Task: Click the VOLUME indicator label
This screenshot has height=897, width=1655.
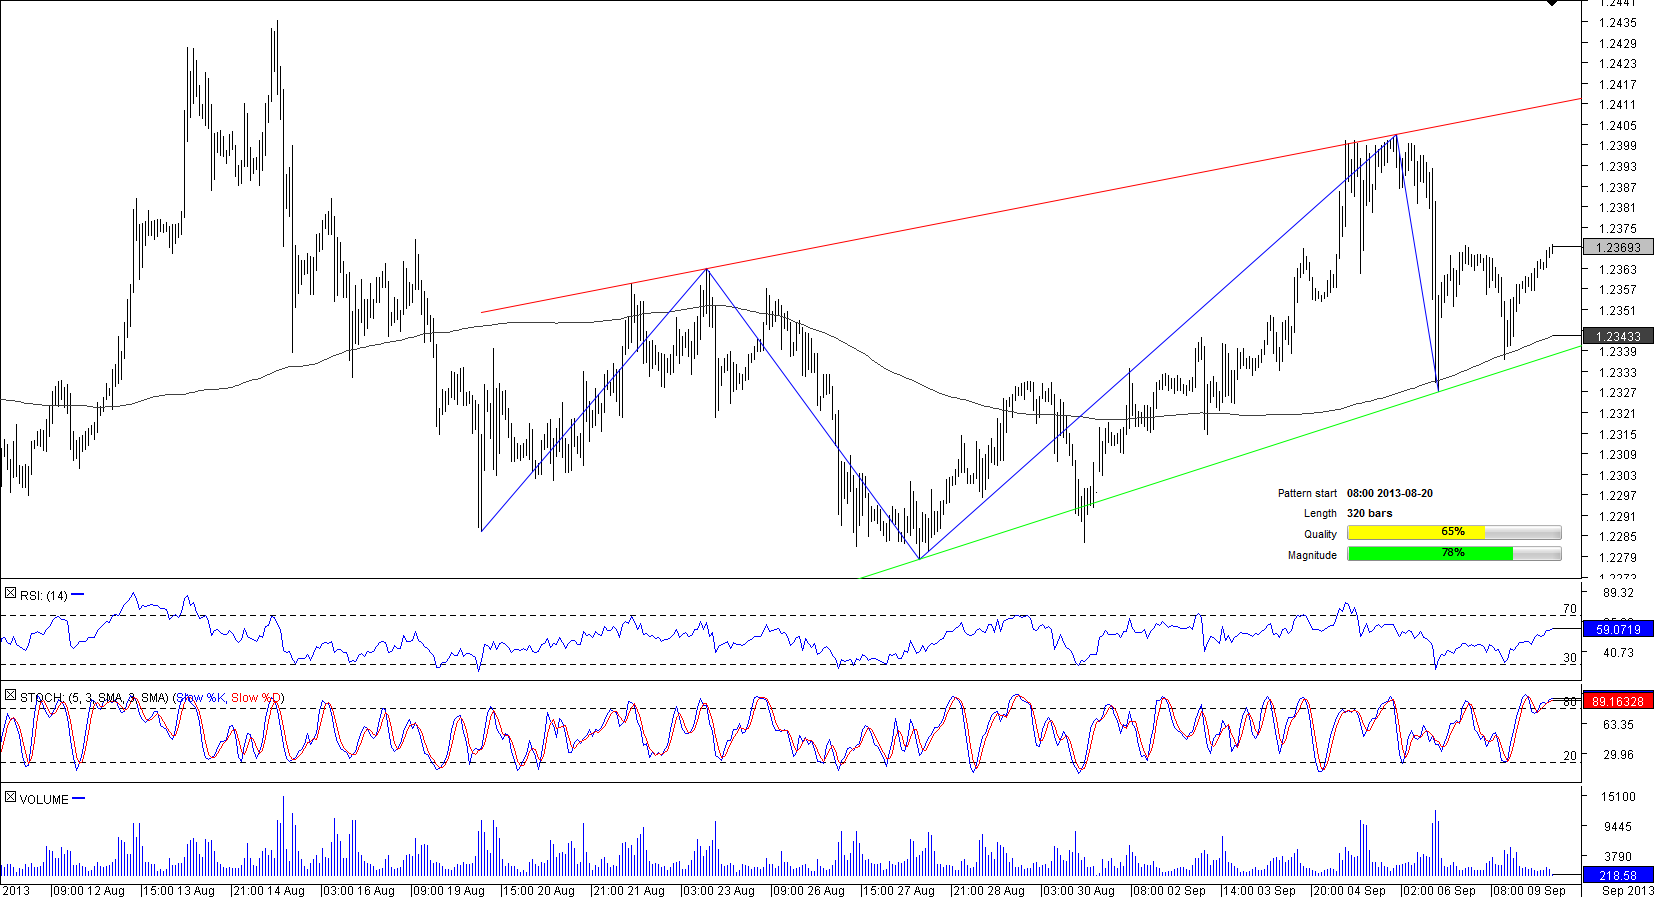Action: (x=44, y=800)
